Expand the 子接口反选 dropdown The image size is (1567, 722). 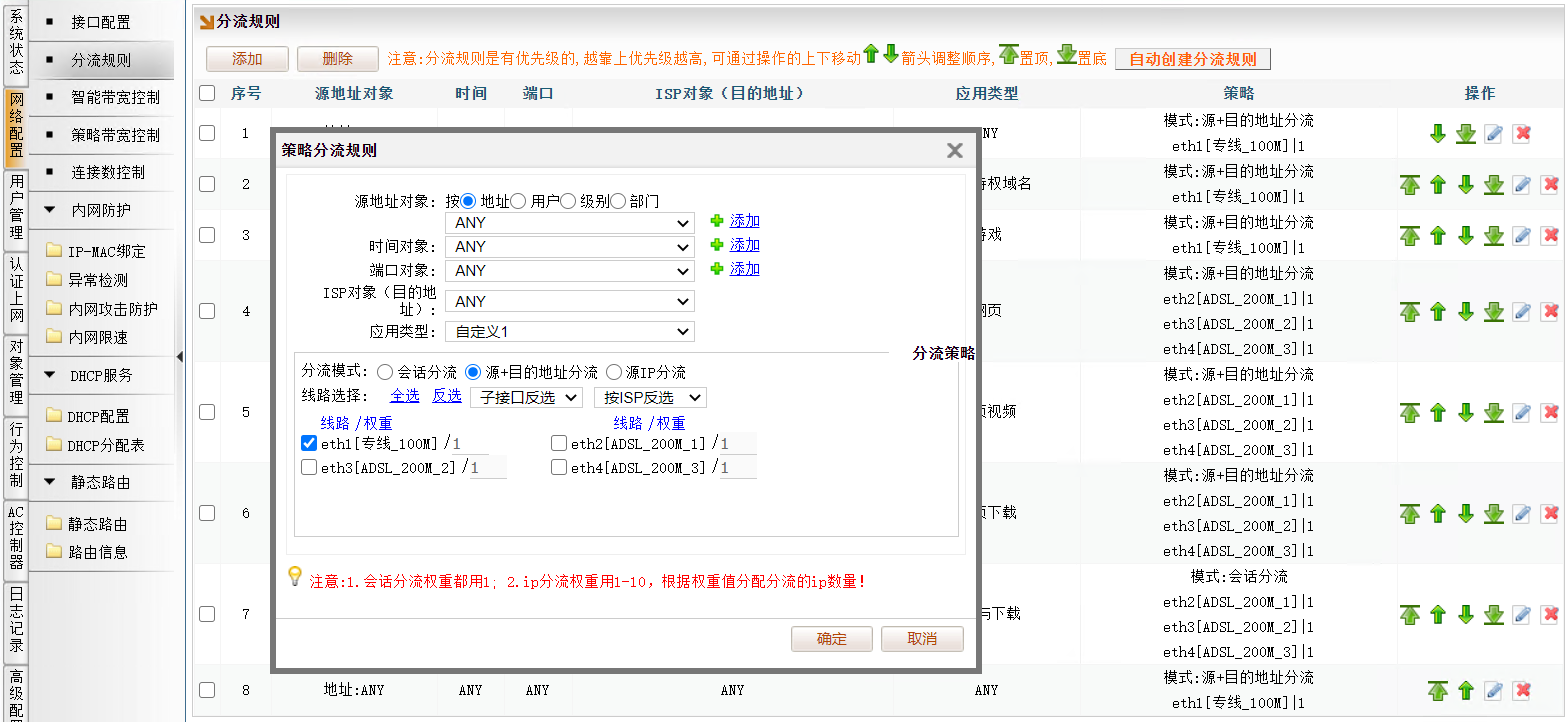[x=526, y=397]
